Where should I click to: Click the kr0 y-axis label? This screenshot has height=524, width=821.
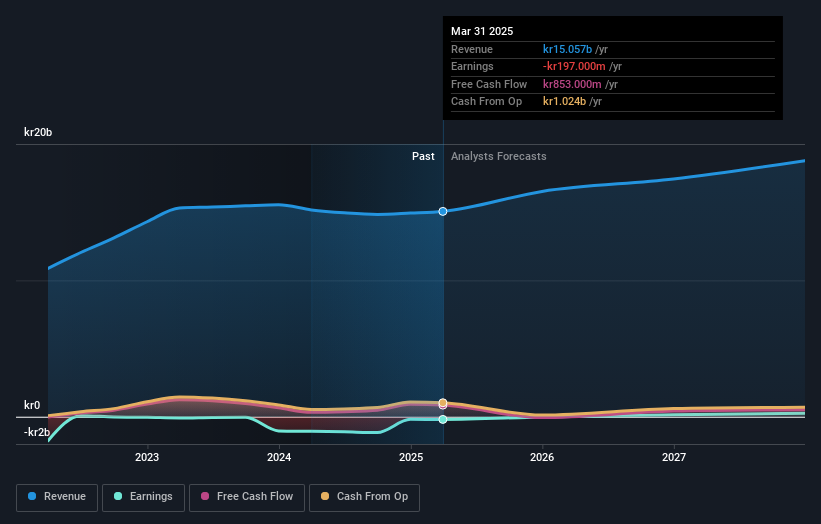pyautogui.click(x=32, y=405)
